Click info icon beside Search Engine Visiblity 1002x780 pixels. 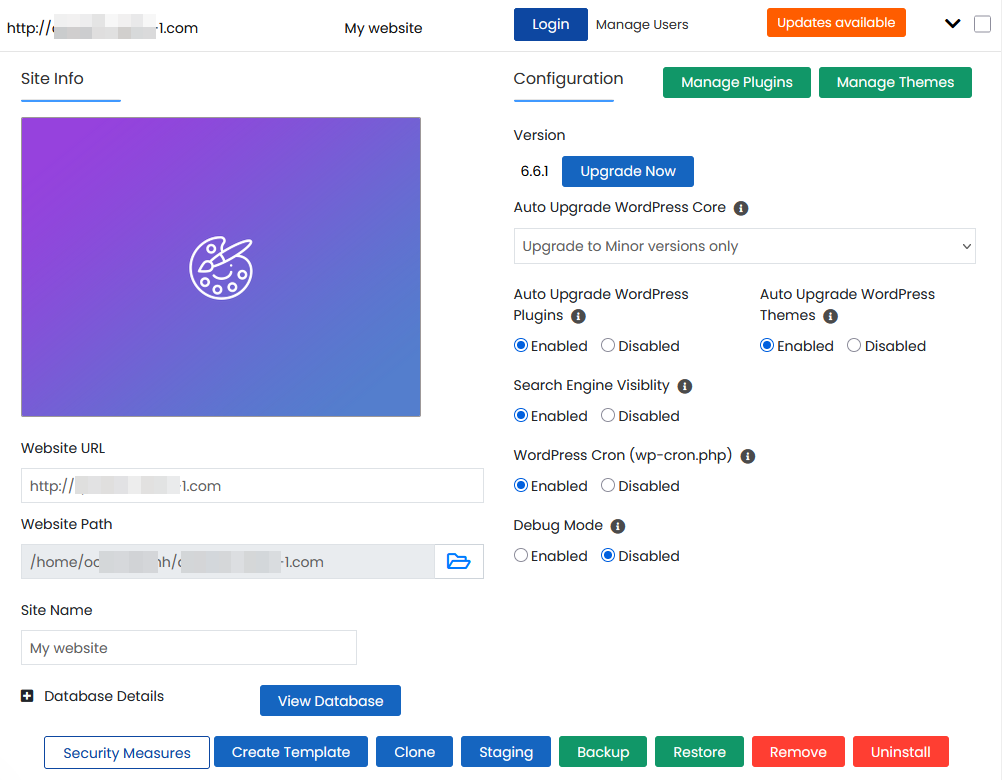coord(684,386)
